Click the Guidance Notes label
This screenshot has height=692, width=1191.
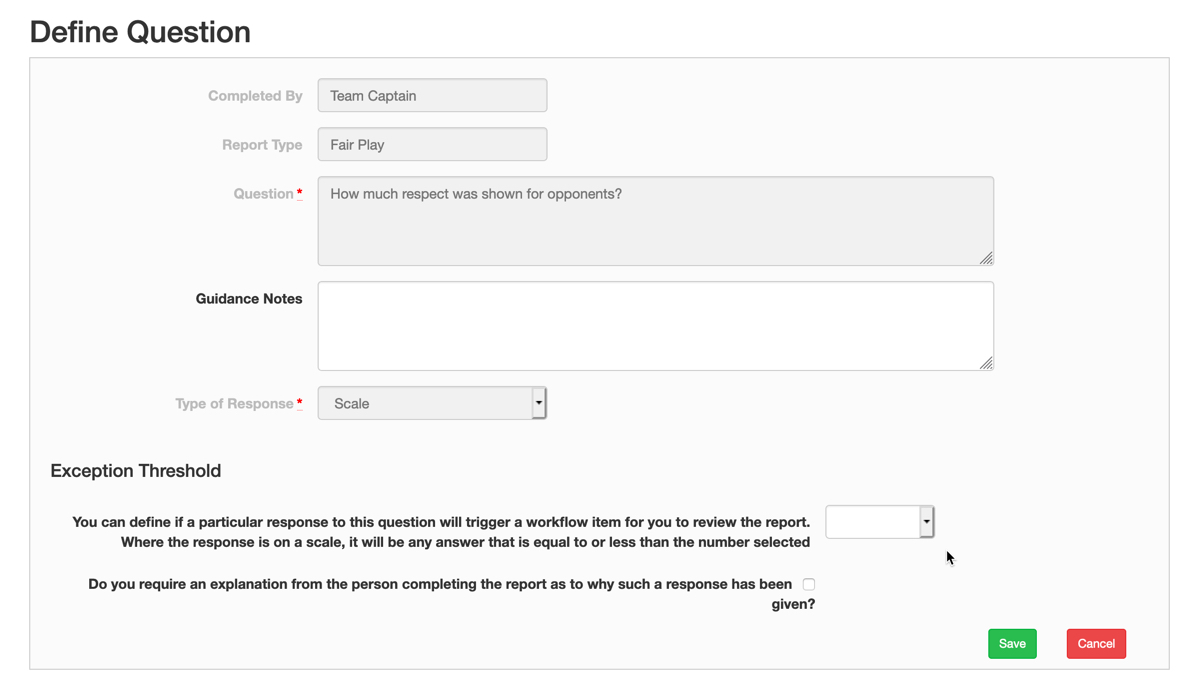click(249, 299)
